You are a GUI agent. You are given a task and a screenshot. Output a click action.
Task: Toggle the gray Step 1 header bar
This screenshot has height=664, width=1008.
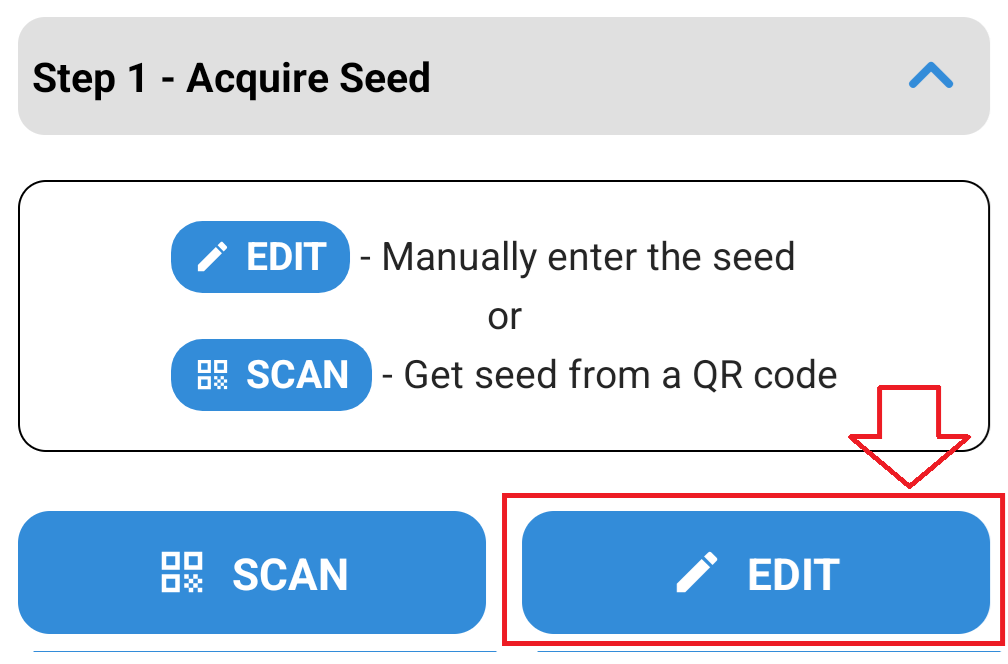[x=503, y=76]
